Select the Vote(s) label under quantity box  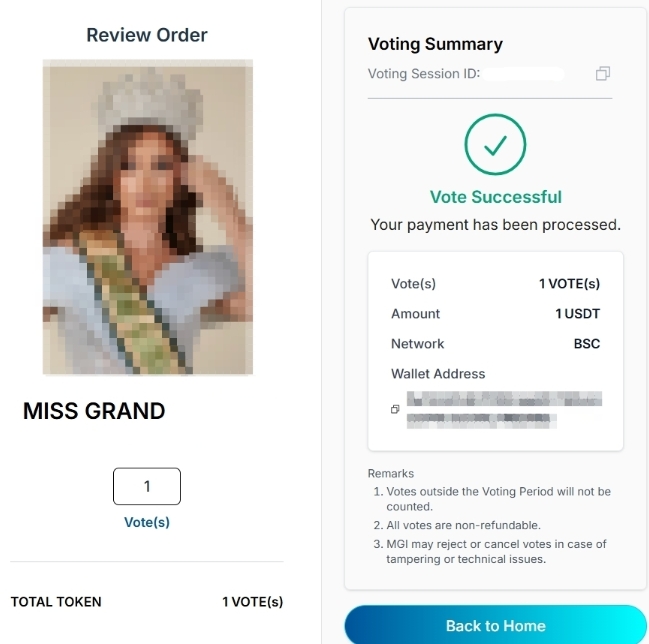[147, 522]
